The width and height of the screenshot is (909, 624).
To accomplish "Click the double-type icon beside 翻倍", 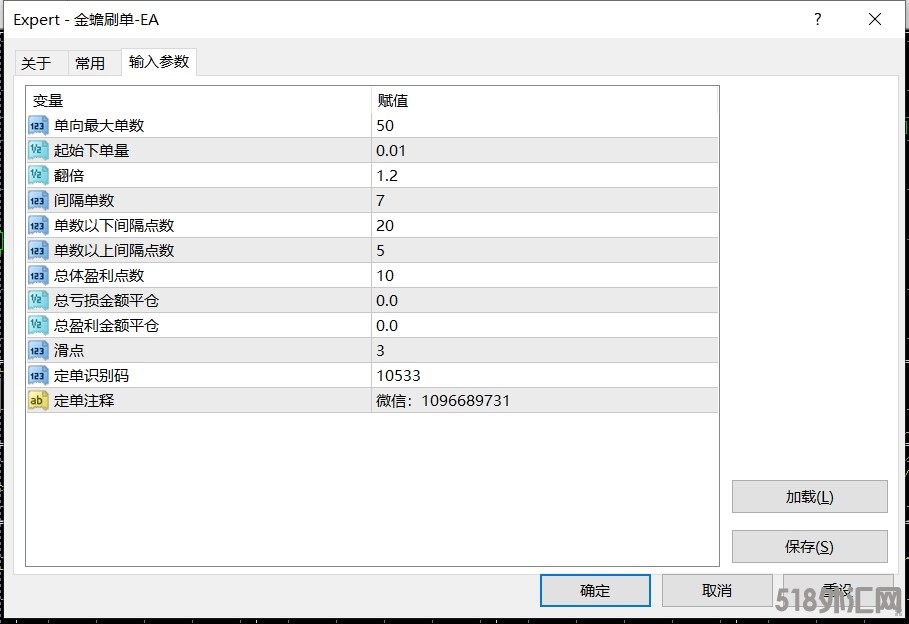I will coord(38,175).
